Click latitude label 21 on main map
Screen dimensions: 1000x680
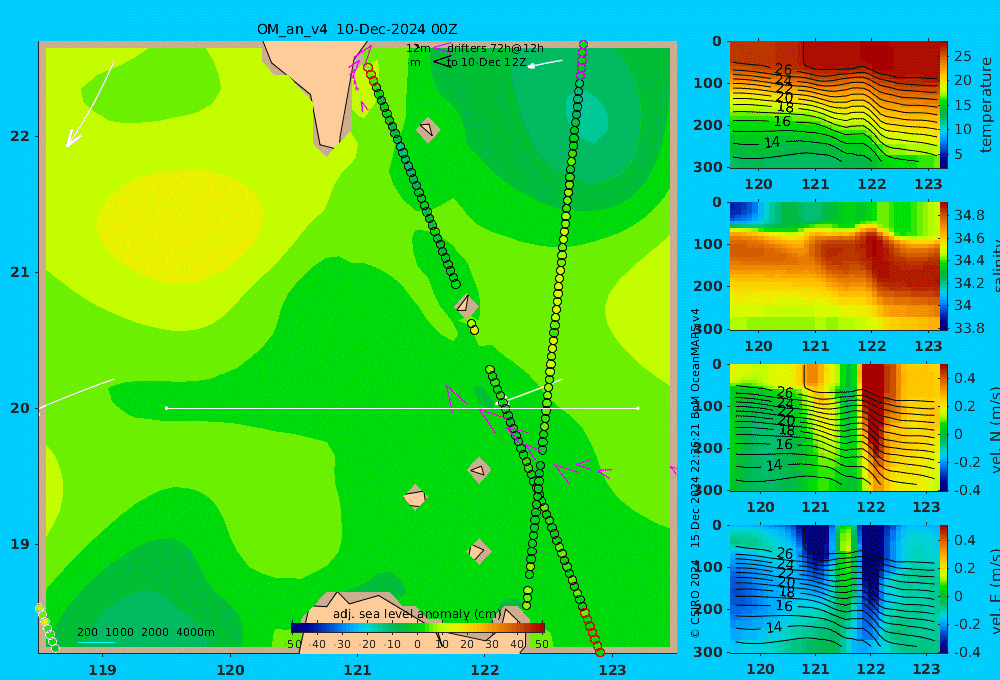click(x=20, y=272)
